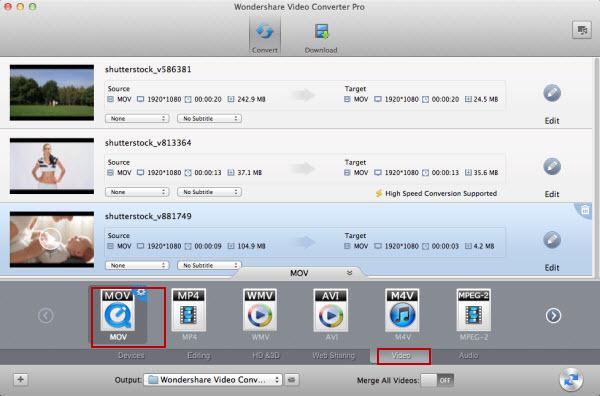The image size is (600, 396).
Task: Open the Convert section in toolbar
Action: tap(265, 37)
